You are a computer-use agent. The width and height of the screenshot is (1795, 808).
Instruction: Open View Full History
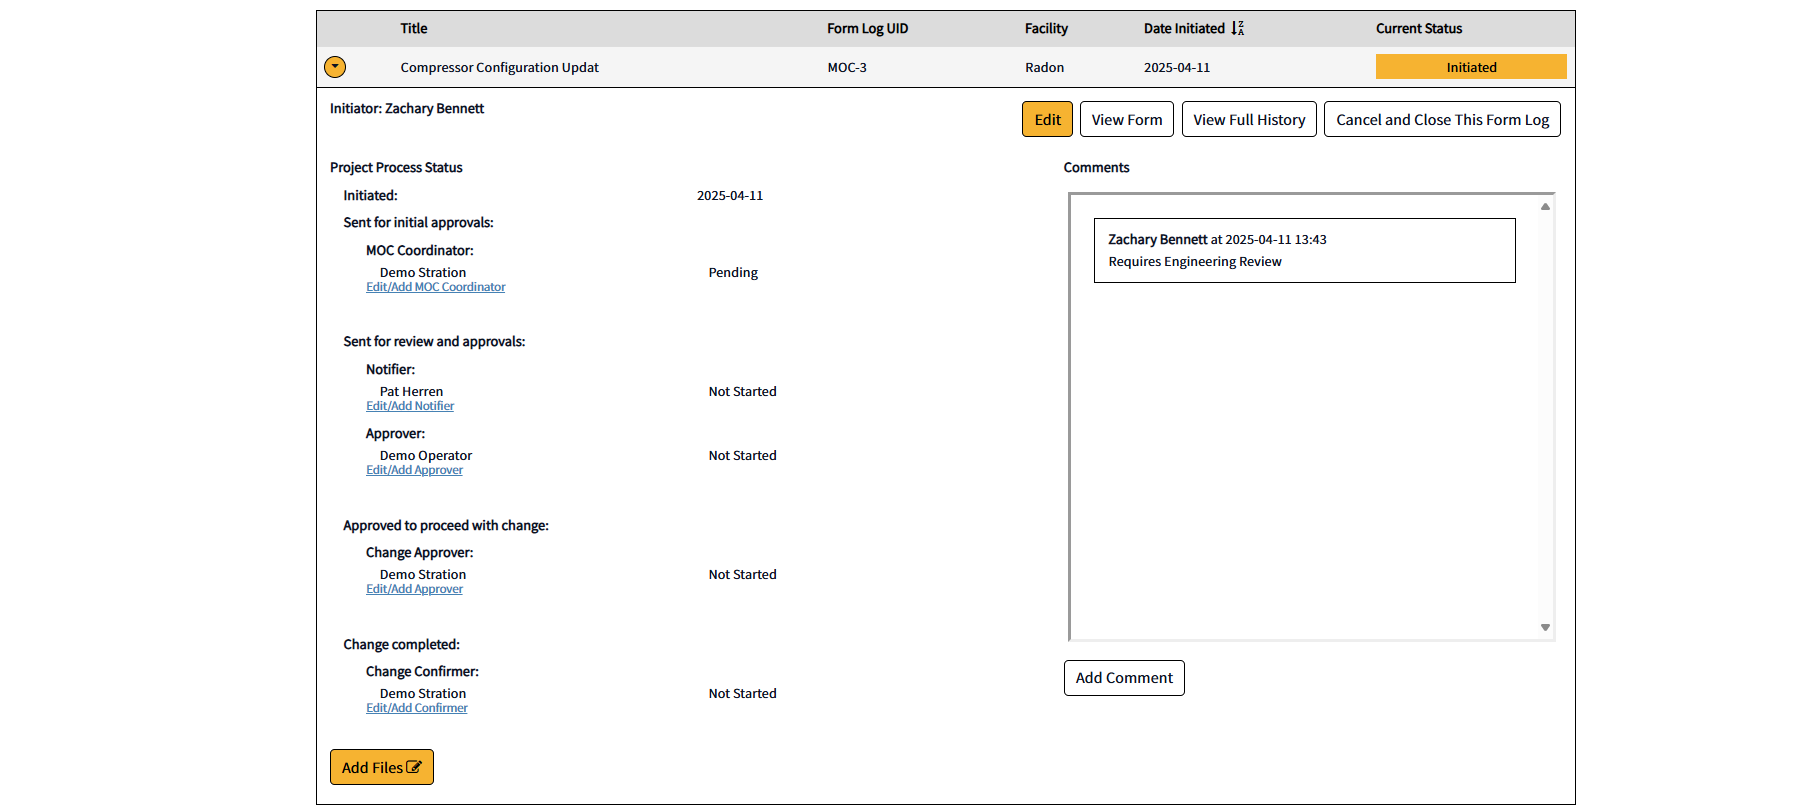1249,119
